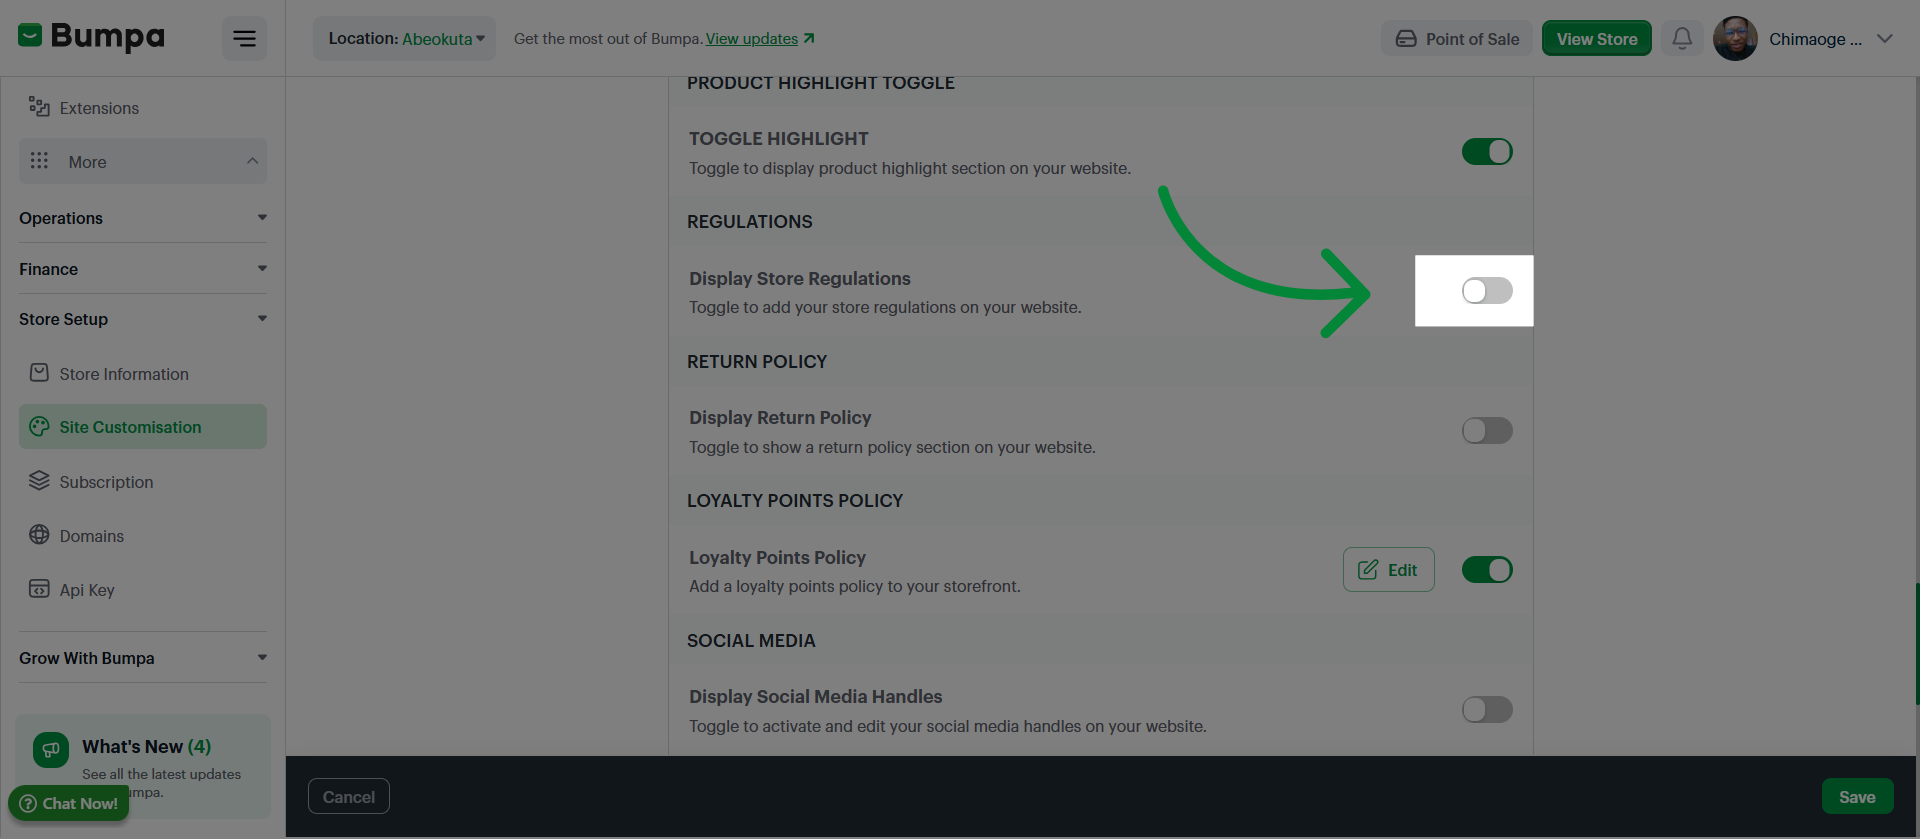Open the notifications bell
The width and height of the screenshot is (1920, 839).
click(x=1682, y=39)
